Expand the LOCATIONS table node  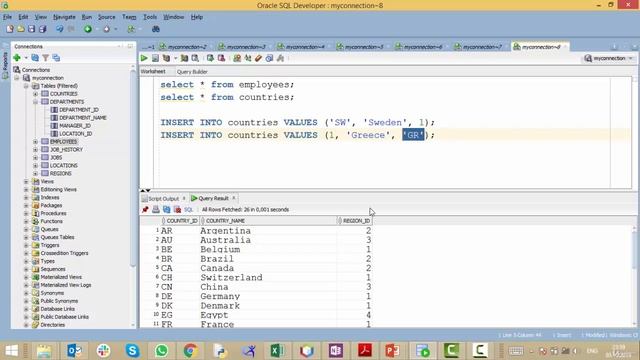36,165
